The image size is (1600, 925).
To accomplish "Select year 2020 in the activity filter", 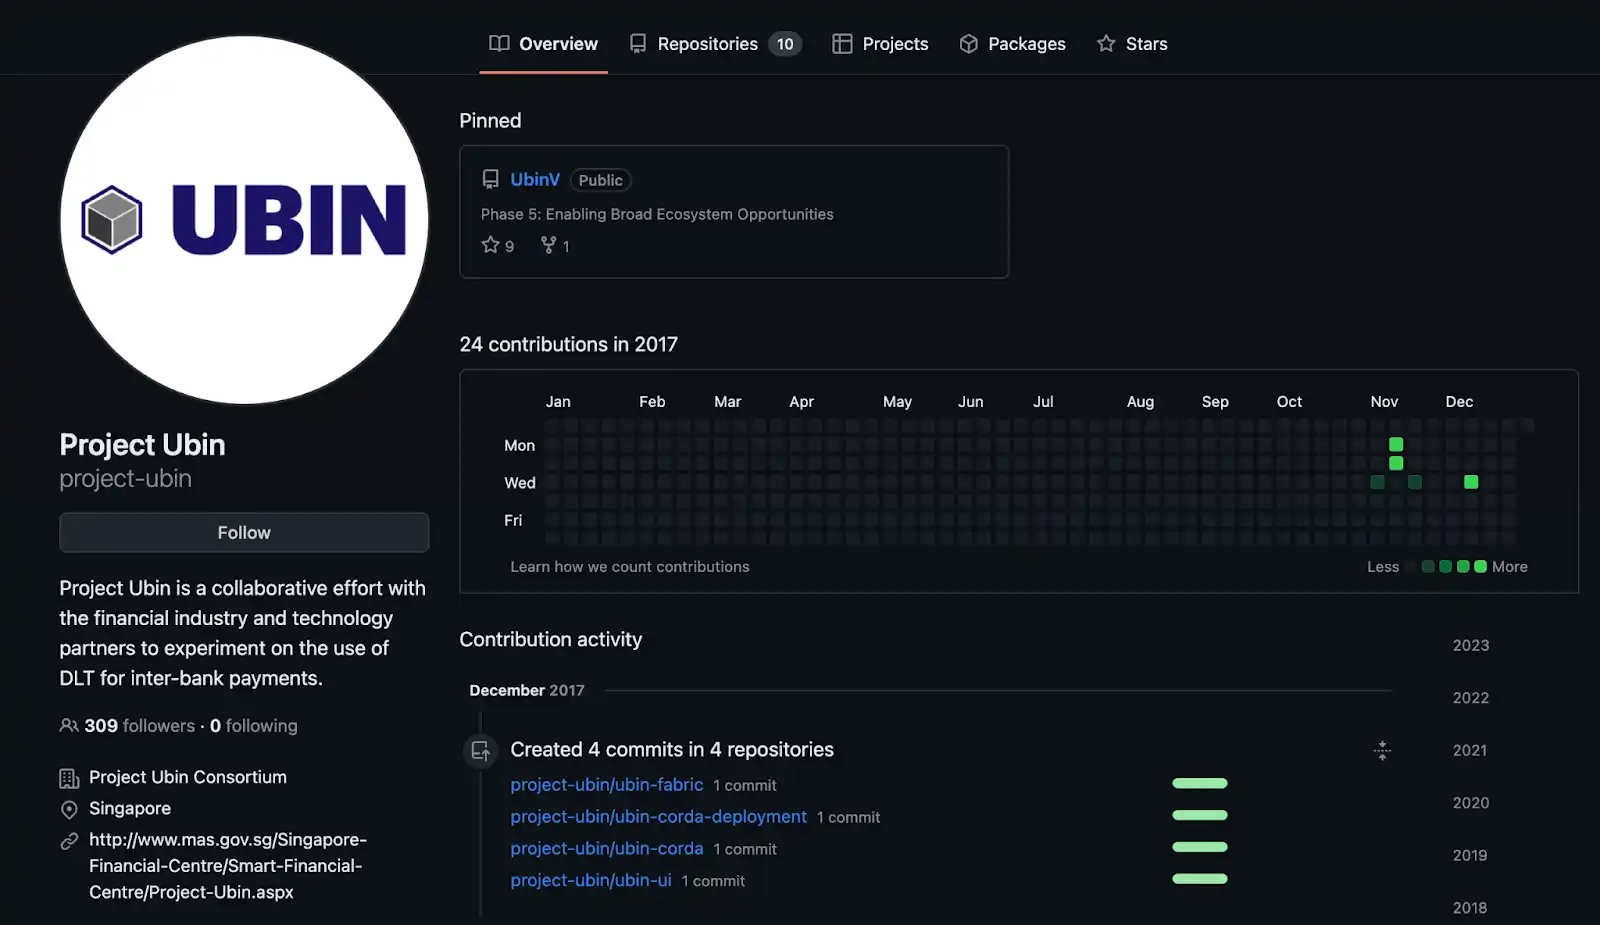I will pyautogui.click(x=1471, y=803).
